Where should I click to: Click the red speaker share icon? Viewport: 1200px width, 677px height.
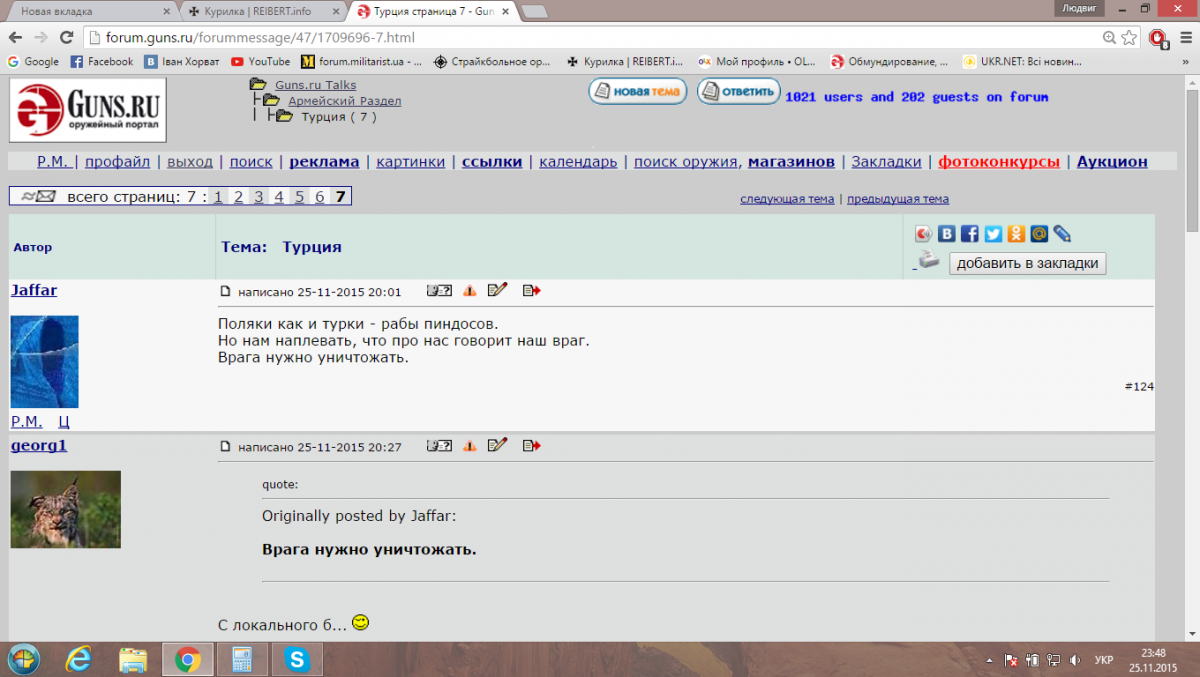[923, 234]
